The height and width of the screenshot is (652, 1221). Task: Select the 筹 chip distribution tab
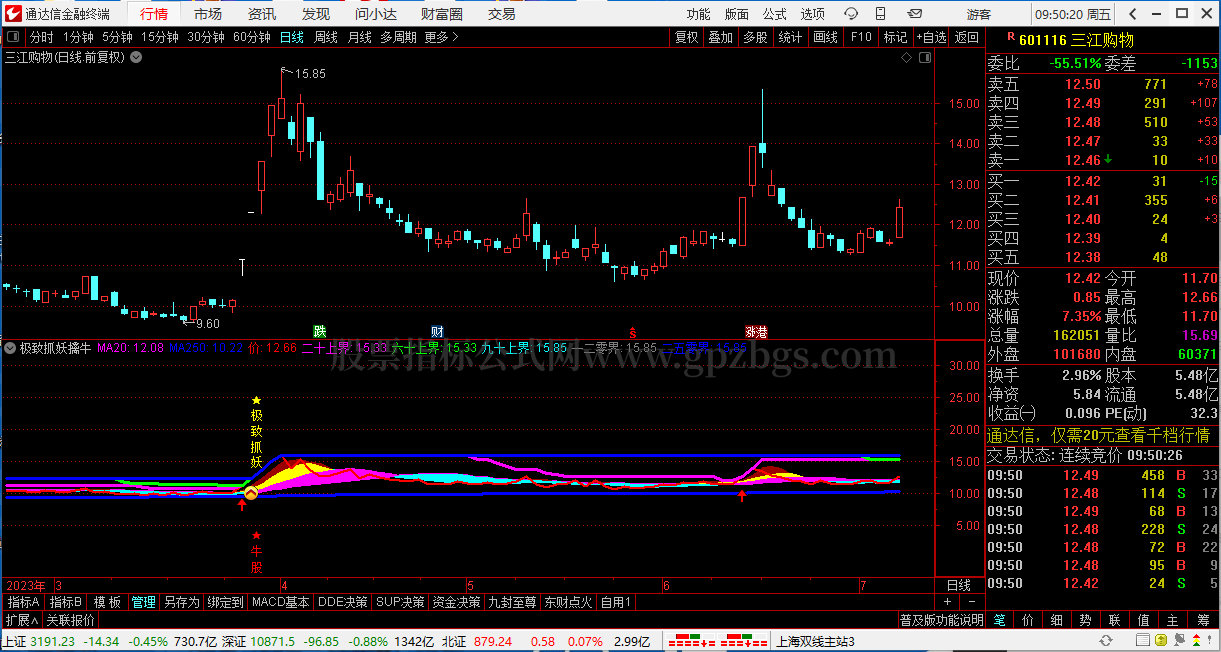1203,620
